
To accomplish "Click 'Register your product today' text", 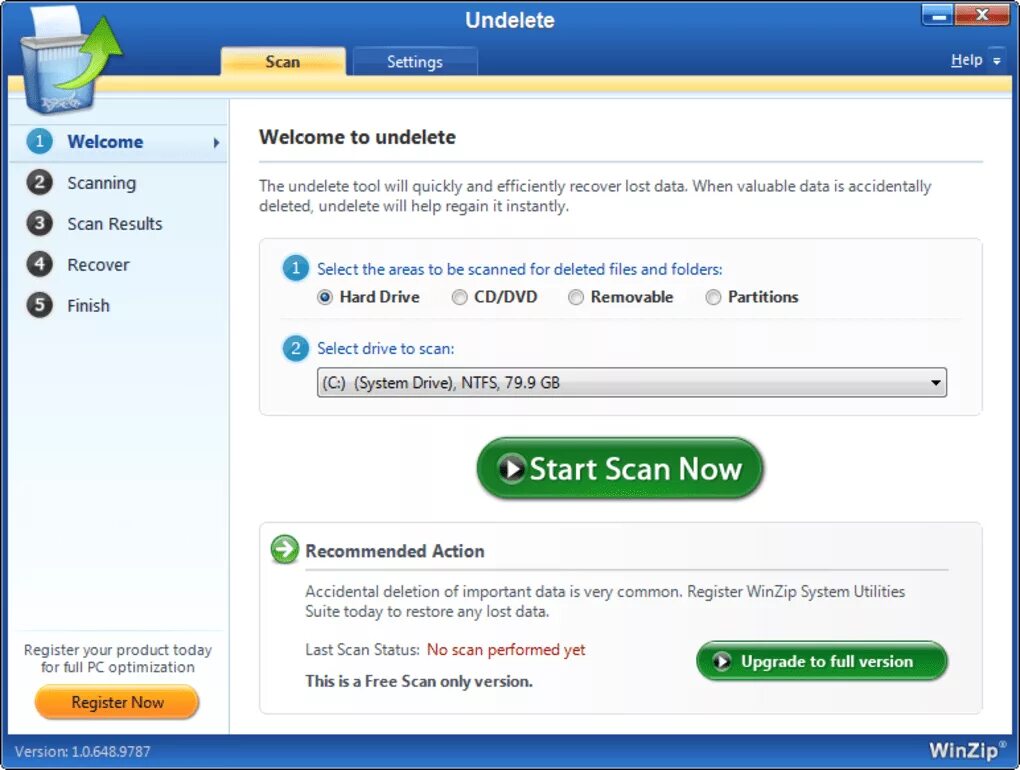I will coord(118,650).
